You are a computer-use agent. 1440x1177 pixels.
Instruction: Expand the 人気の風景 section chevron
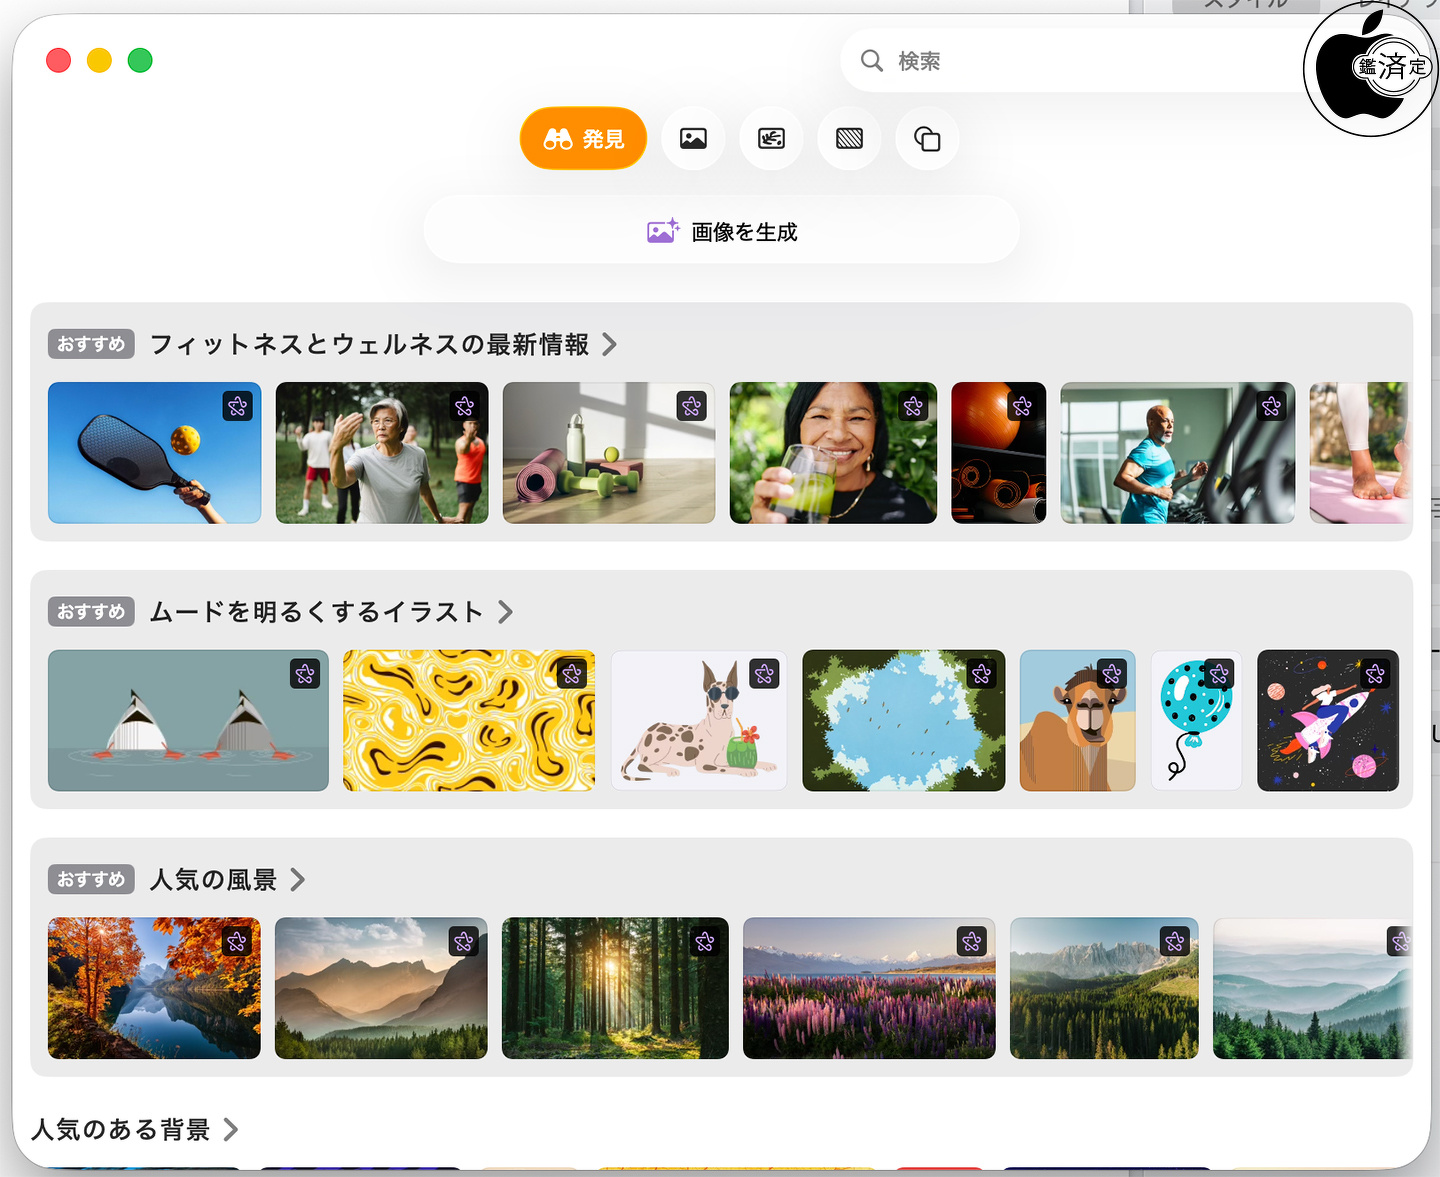(297, 880)
